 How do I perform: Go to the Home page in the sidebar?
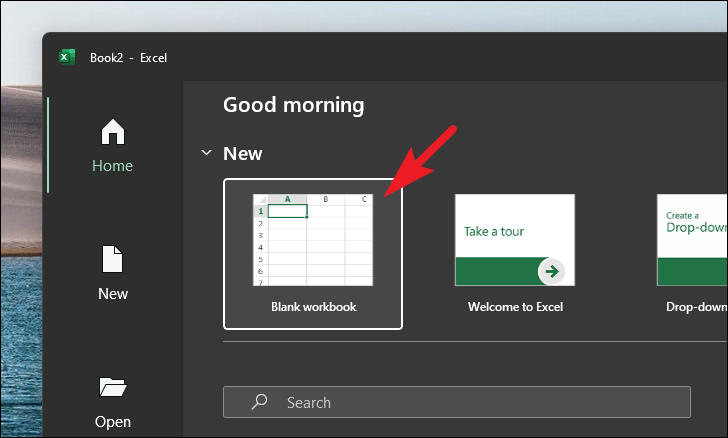click(112, 146)
